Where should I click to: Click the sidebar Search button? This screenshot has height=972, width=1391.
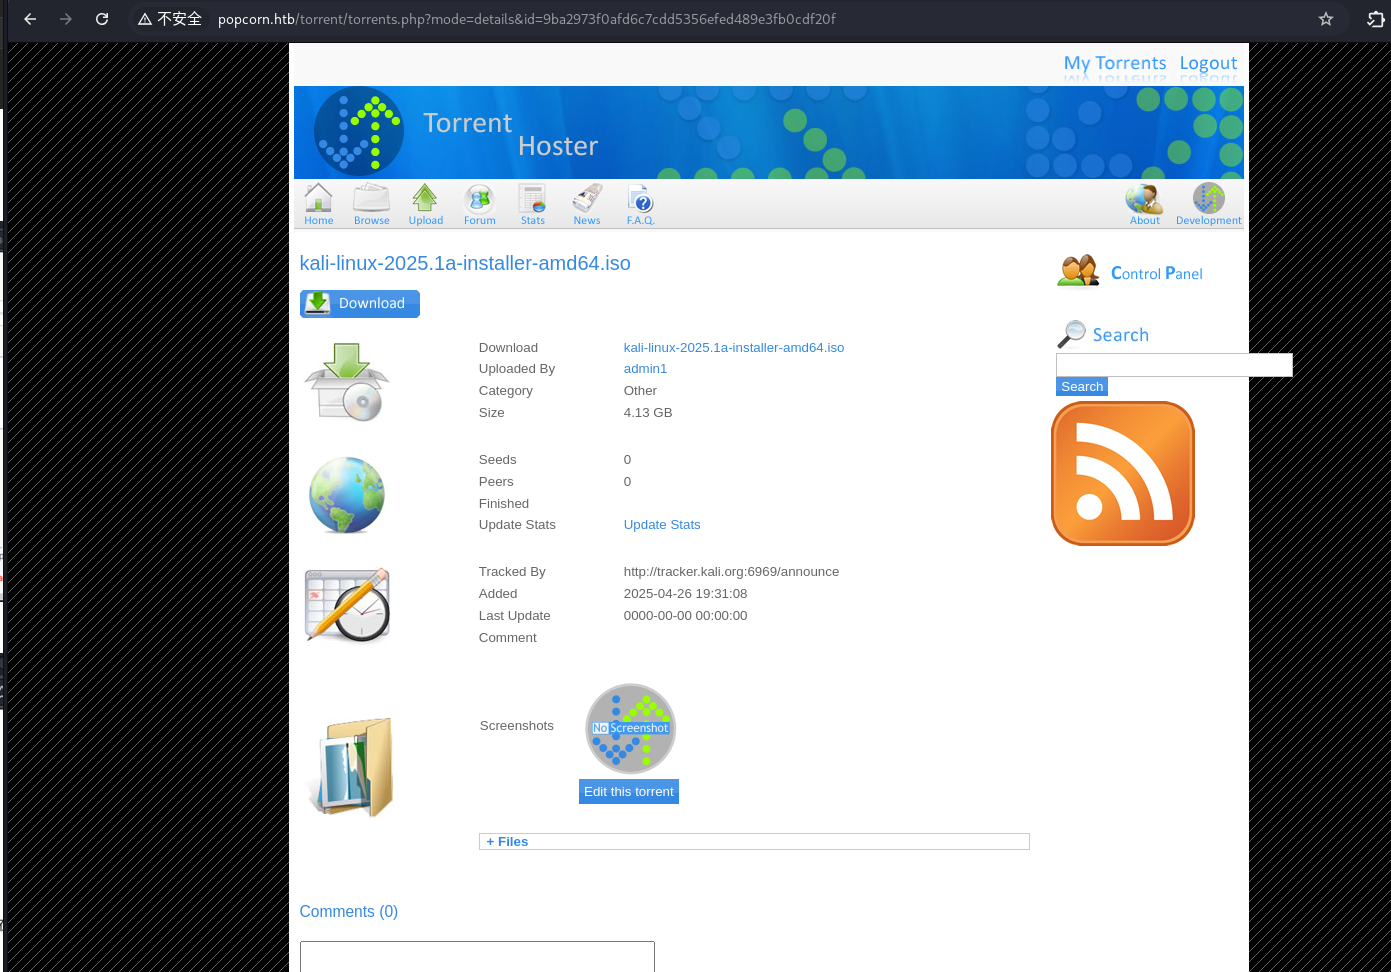[1082, 387]
